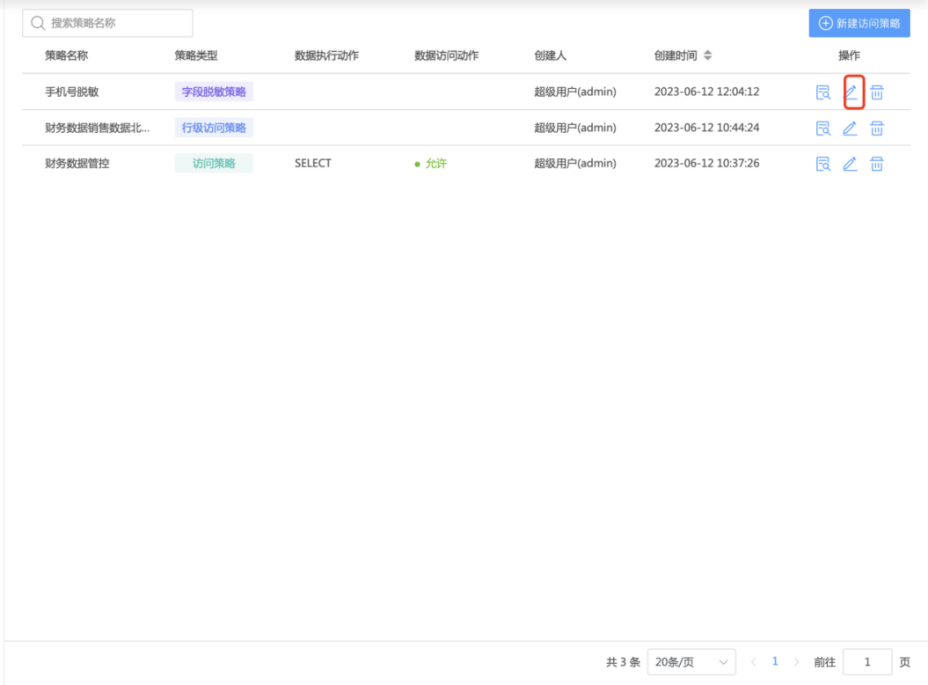Click 创建人 column header
The width and height of the screenshot is (928, 685).
tap(550, 56)
